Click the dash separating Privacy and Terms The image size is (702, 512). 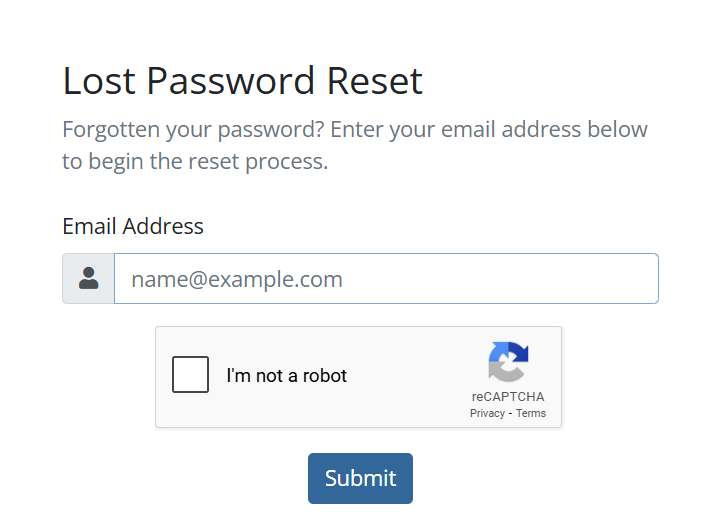pos(510,413)
